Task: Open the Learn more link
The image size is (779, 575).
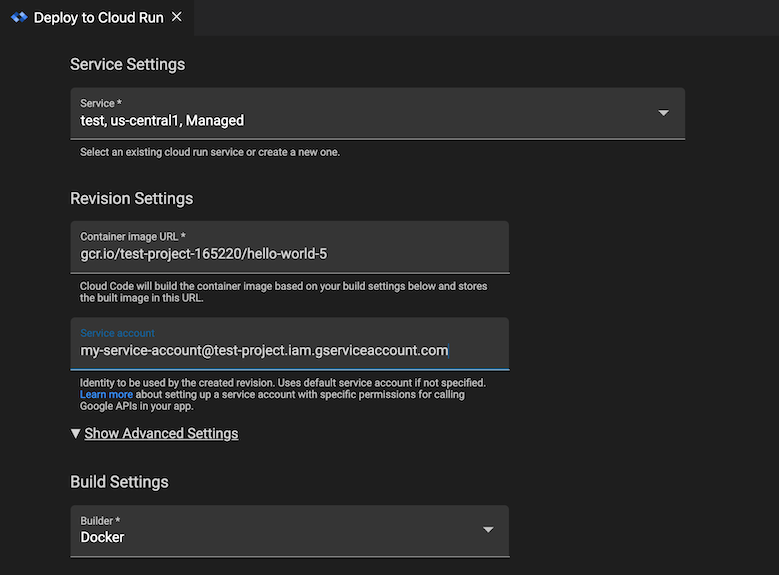Action: (x=100, y=395)
